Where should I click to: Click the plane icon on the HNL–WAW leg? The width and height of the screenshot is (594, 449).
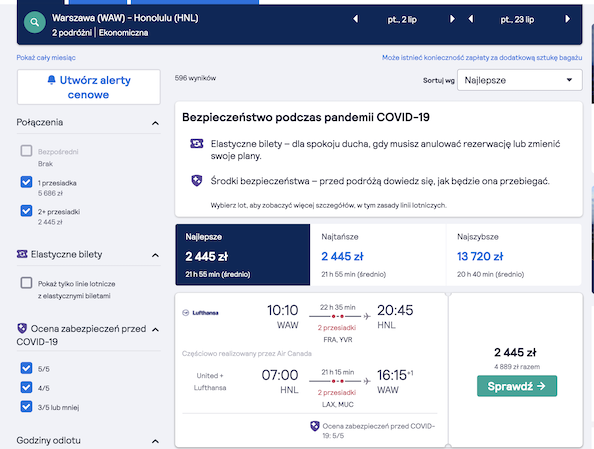tap(366, 381)
